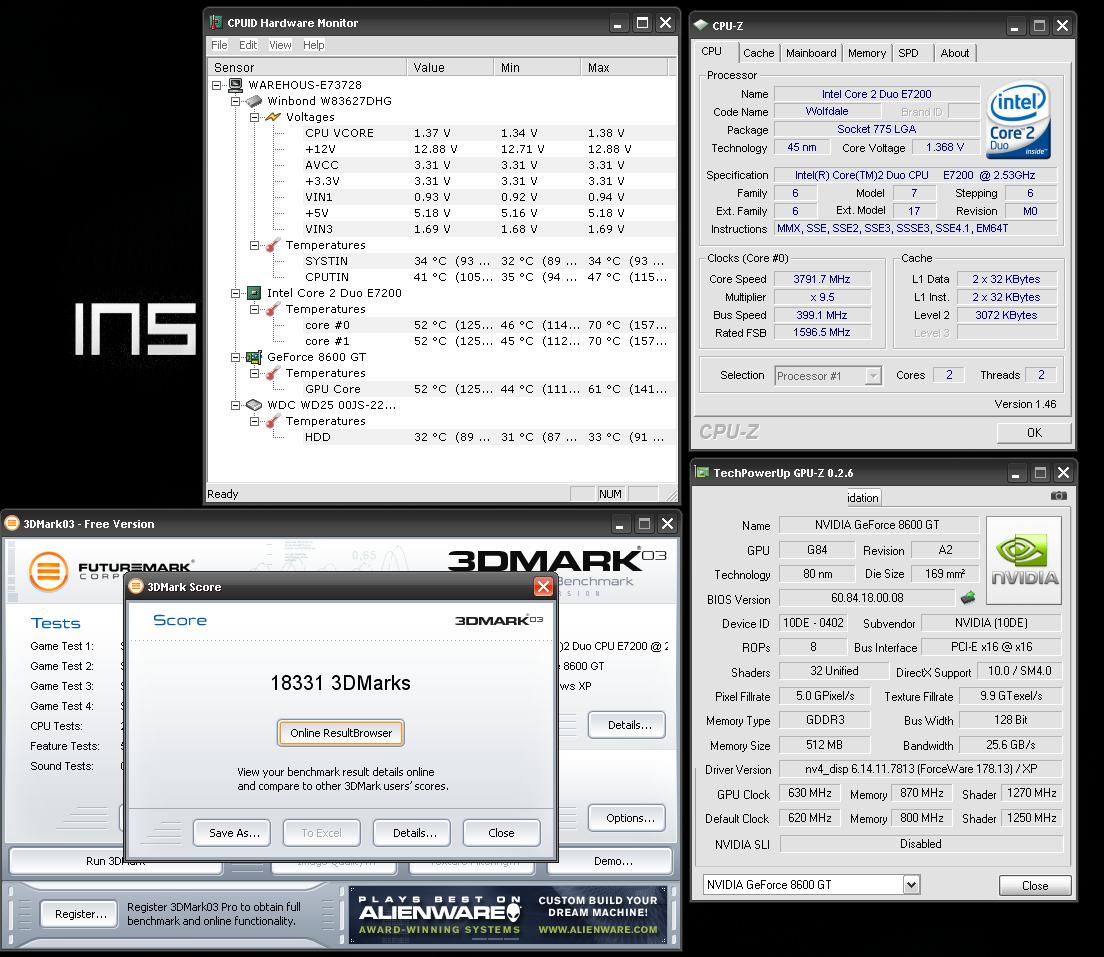Click the Sensor column header
This screenshot has height=957, width=1104.
click(307, 68)
